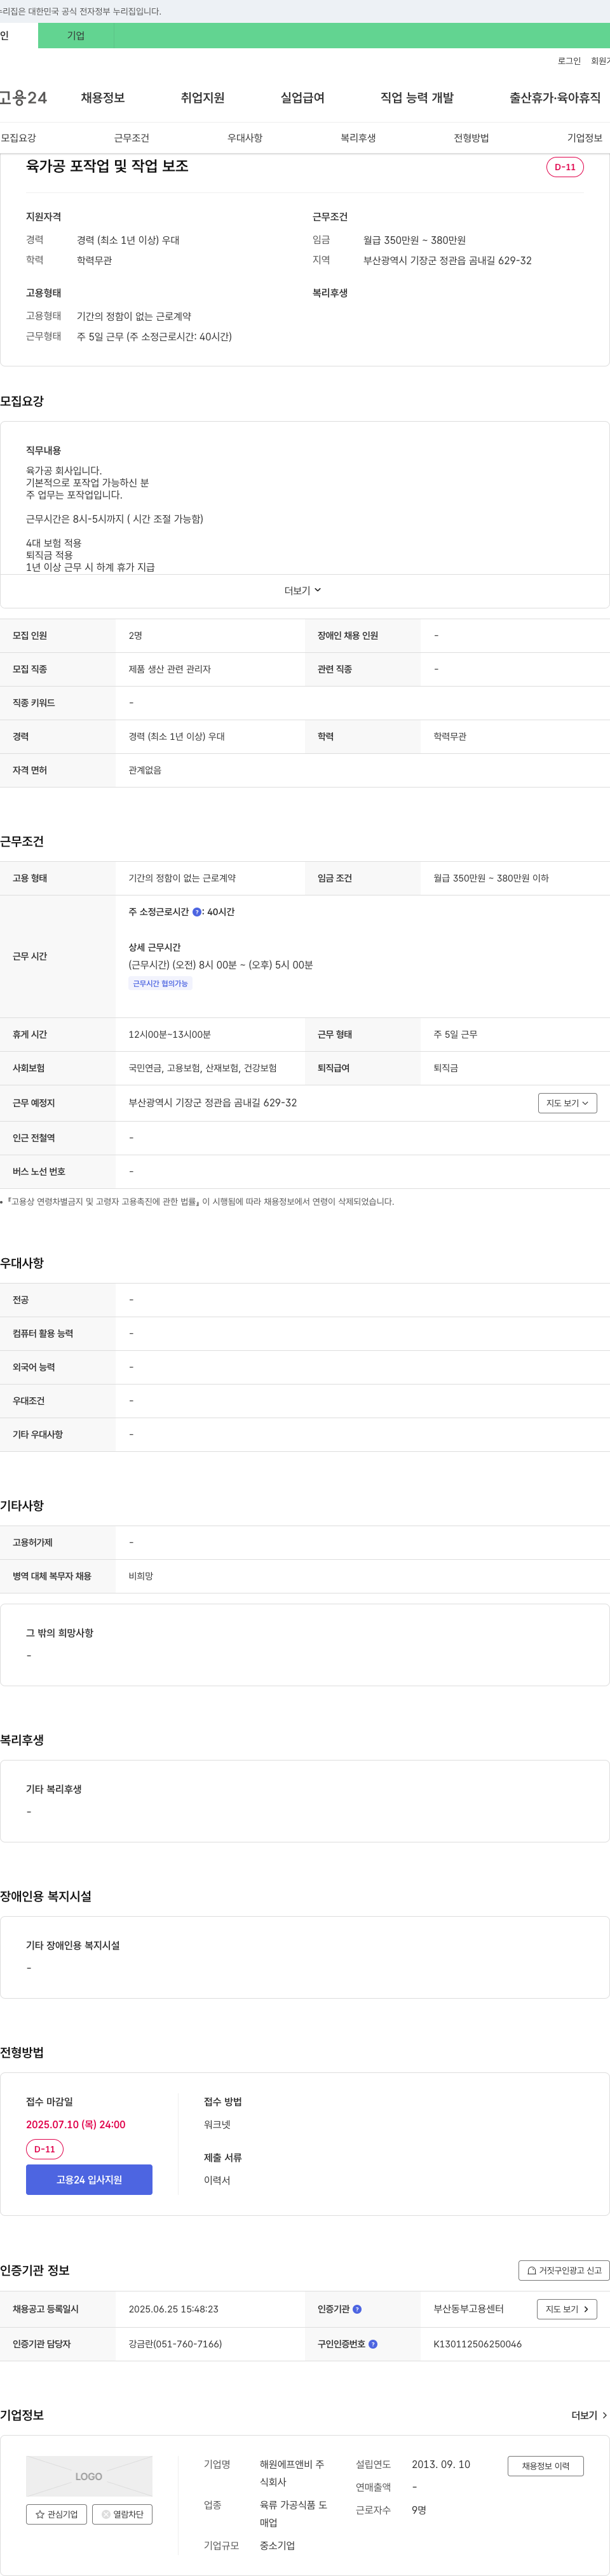The height and width of the screenshot is (2576, 610).
Task: Click company name 해원에프앤비 주식회사
Action: [x=292, y=2473]
